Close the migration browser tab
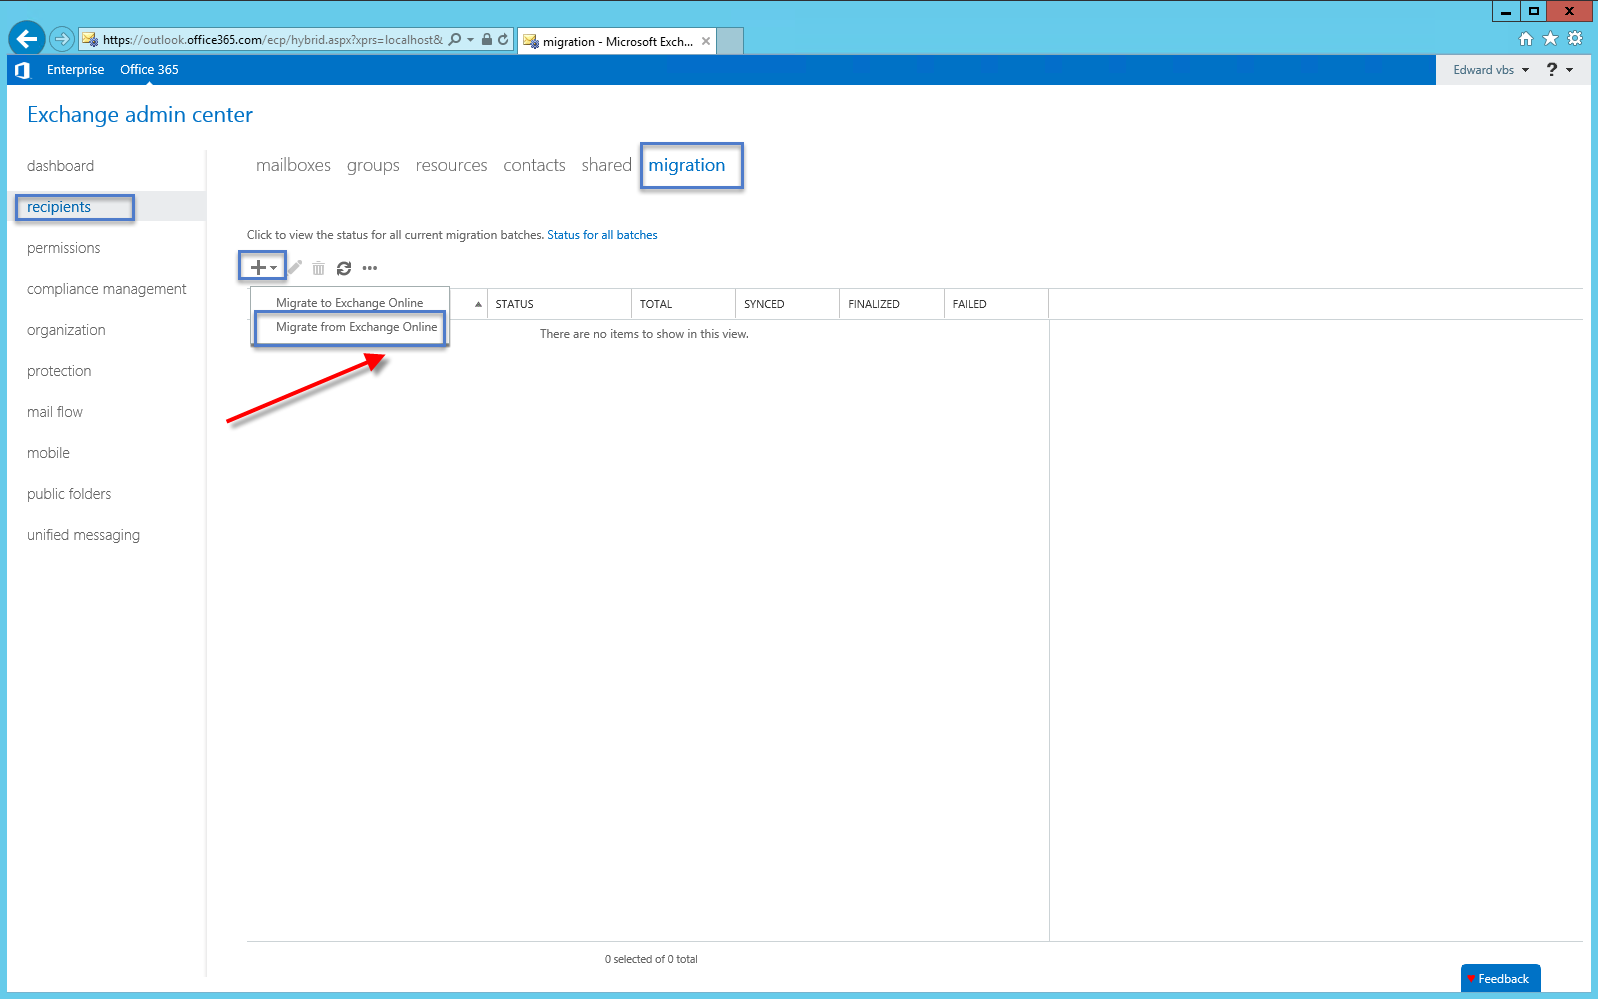This screenshot has width=1598, height=999. click(x=706, y=41)
